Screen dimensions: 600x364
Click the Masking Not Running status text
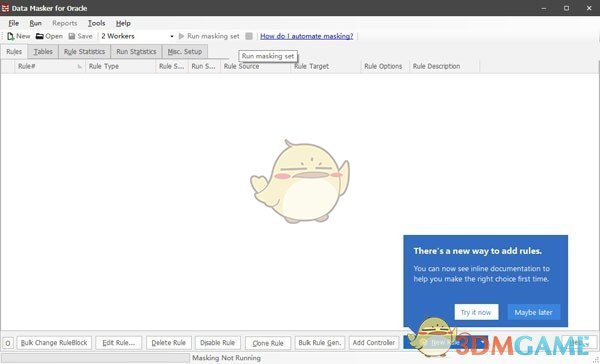tap(227, 358)
